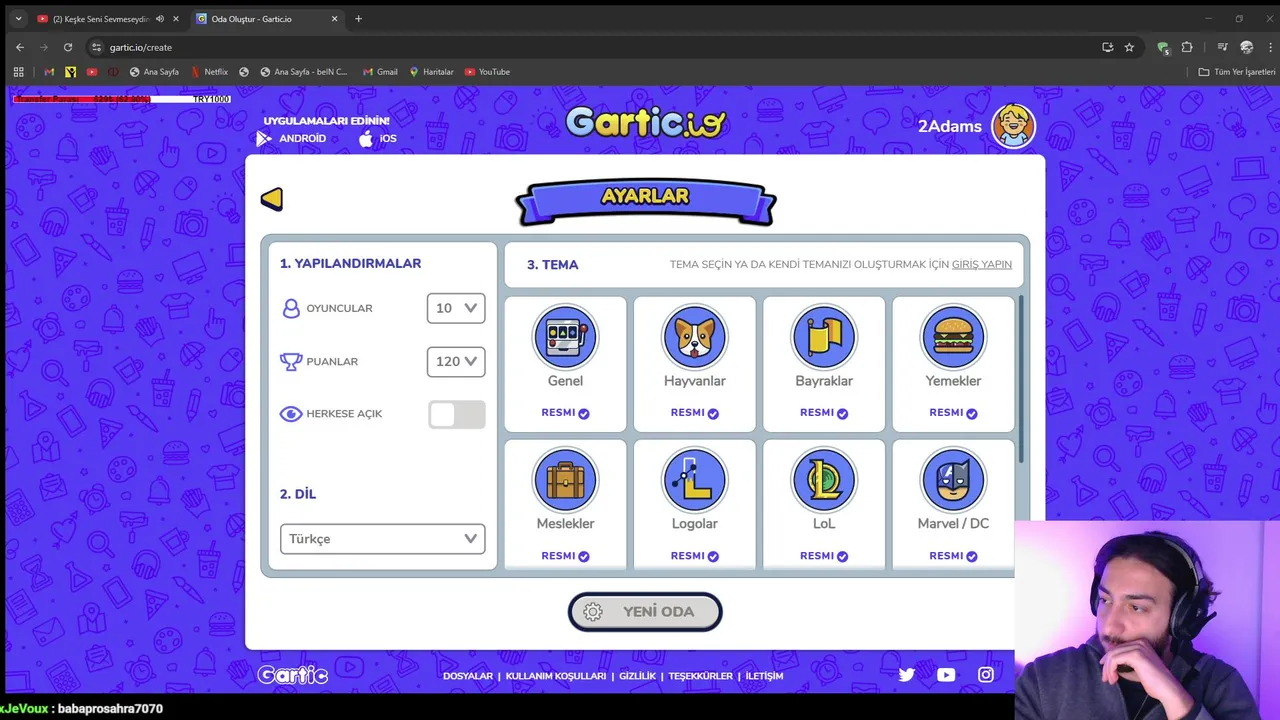
Task: Open the Dosyalar footer link
Action: 468,676
